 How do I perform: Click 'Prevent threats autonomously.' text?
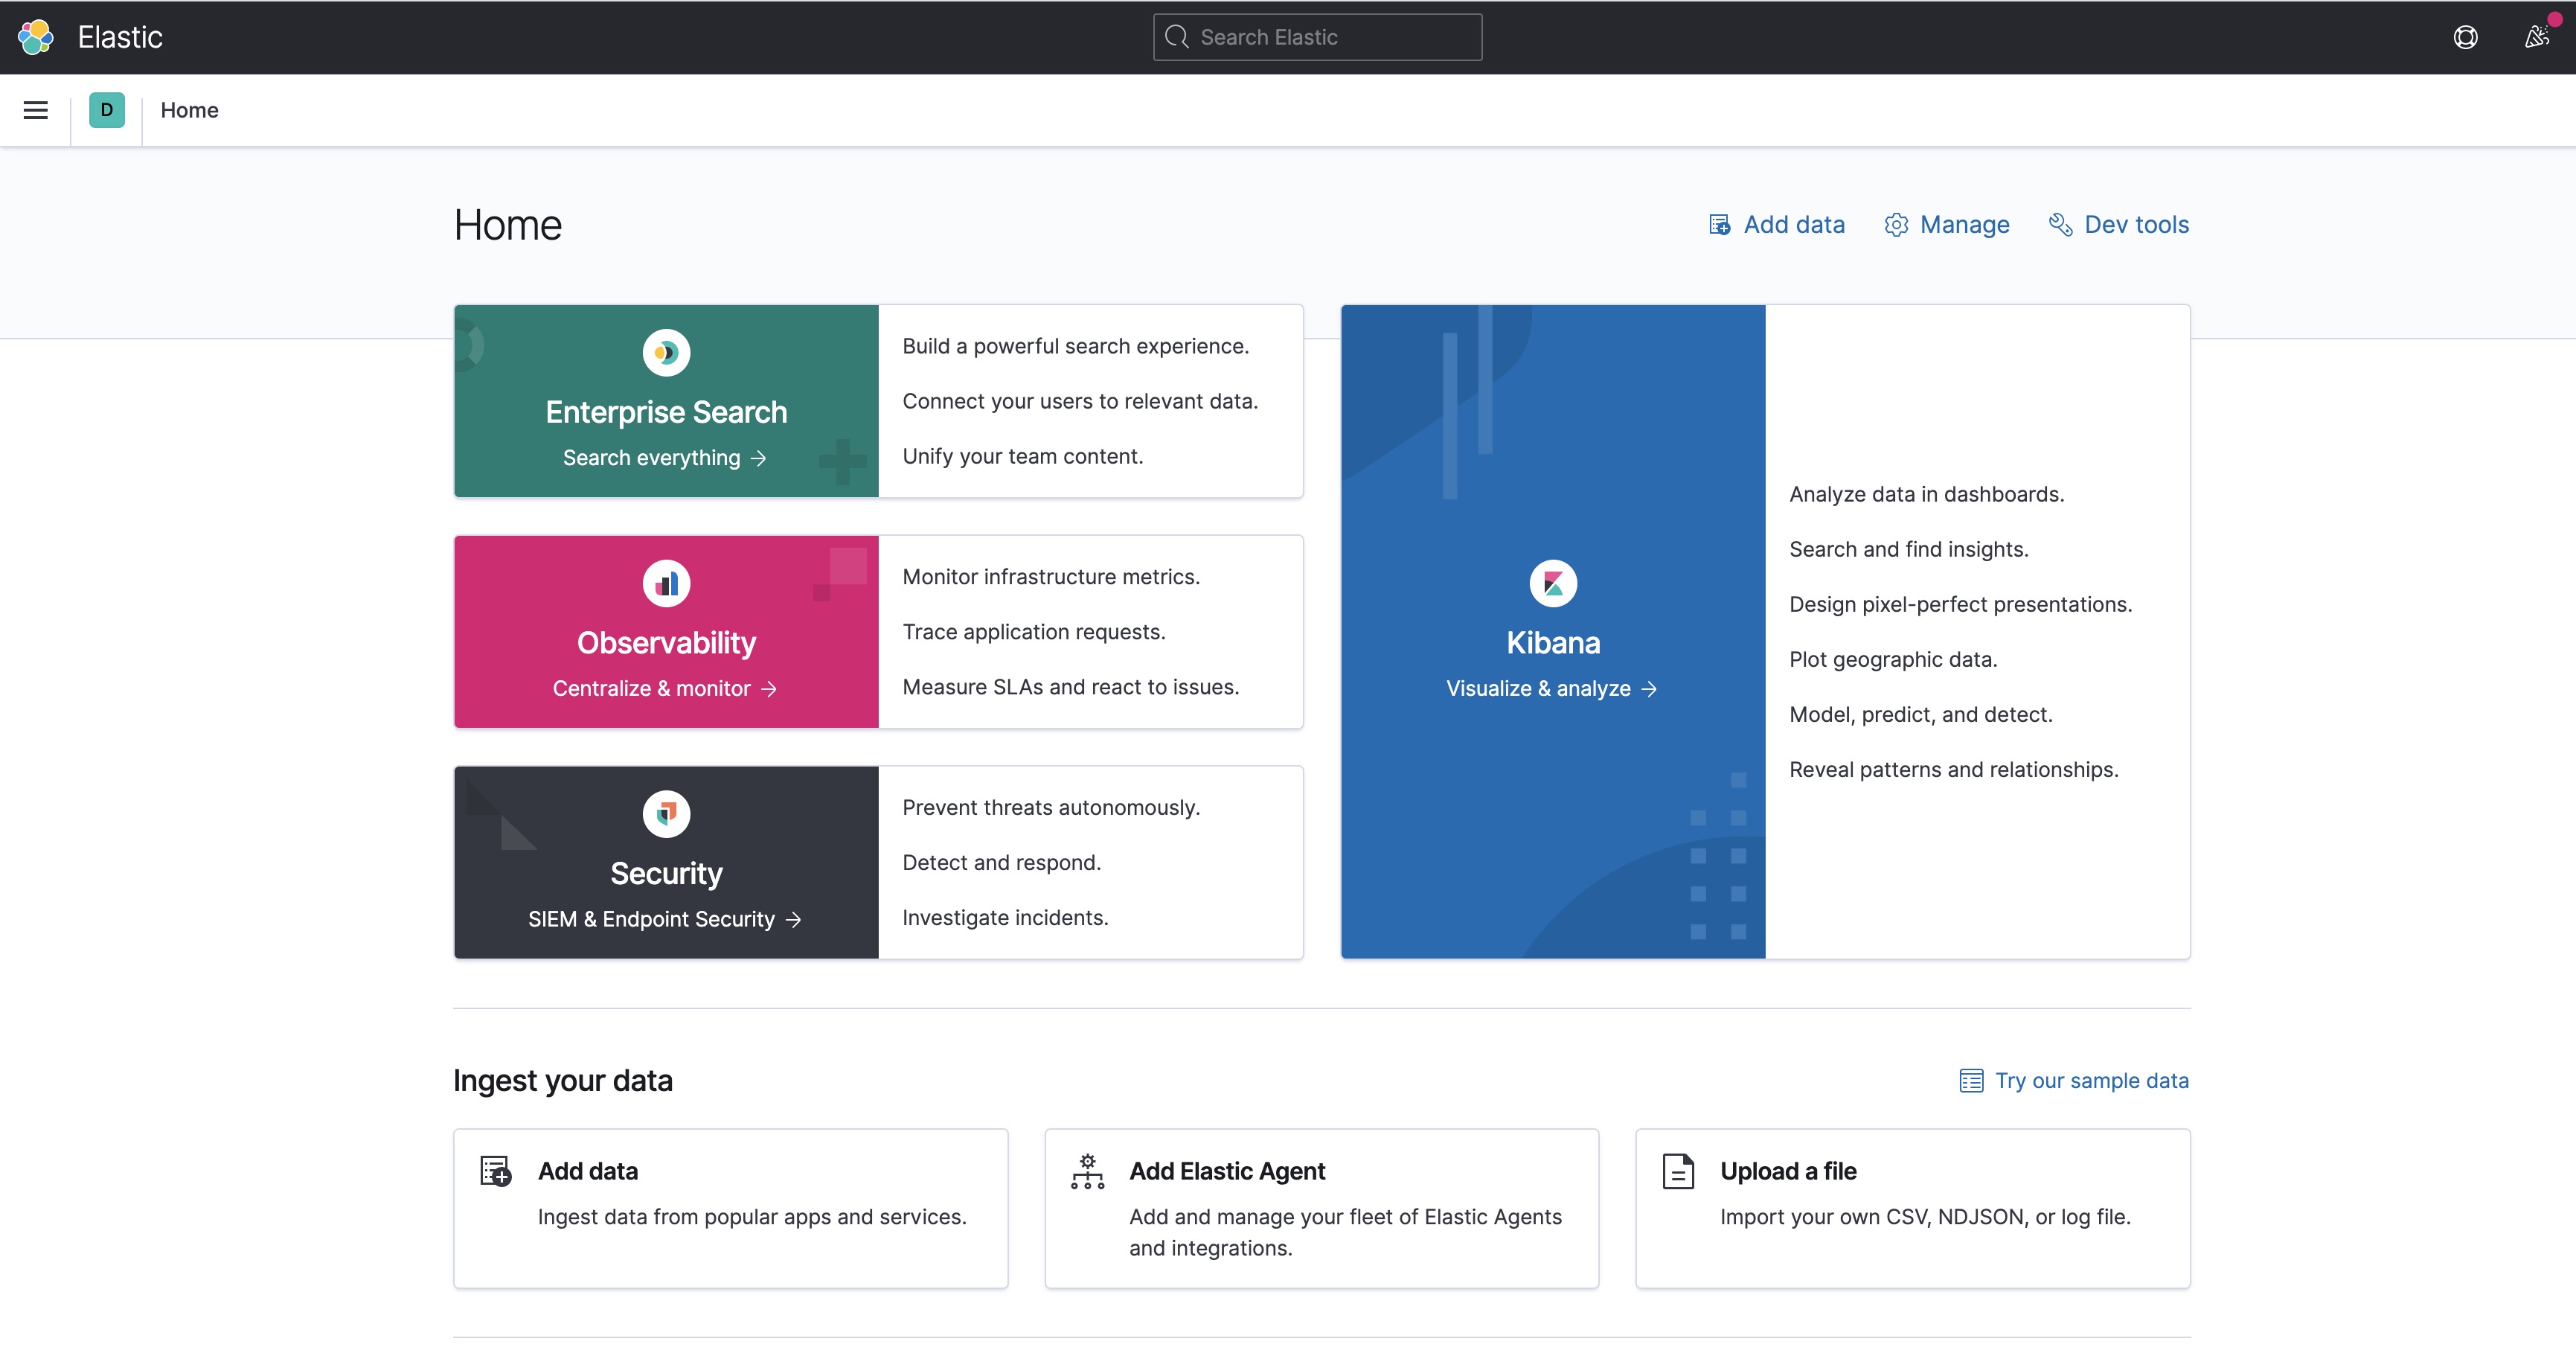pyautogui.click(x=1051, y=808)
